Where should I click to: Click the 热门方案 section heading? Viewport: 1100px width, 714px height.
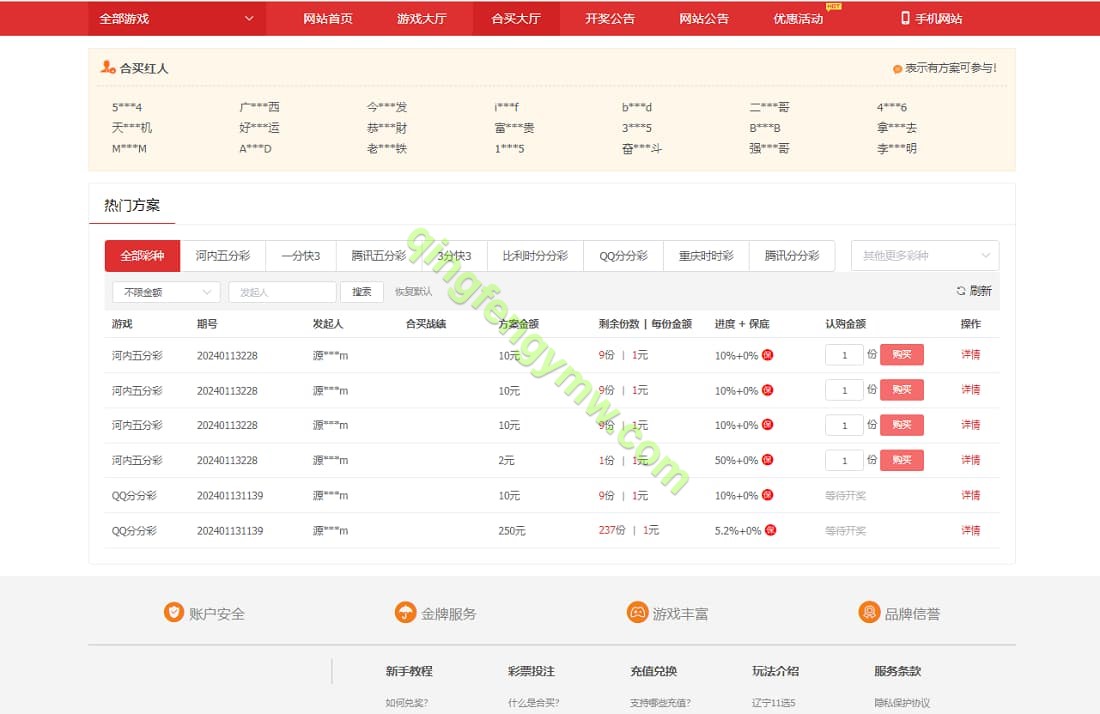tap(132, 205)
